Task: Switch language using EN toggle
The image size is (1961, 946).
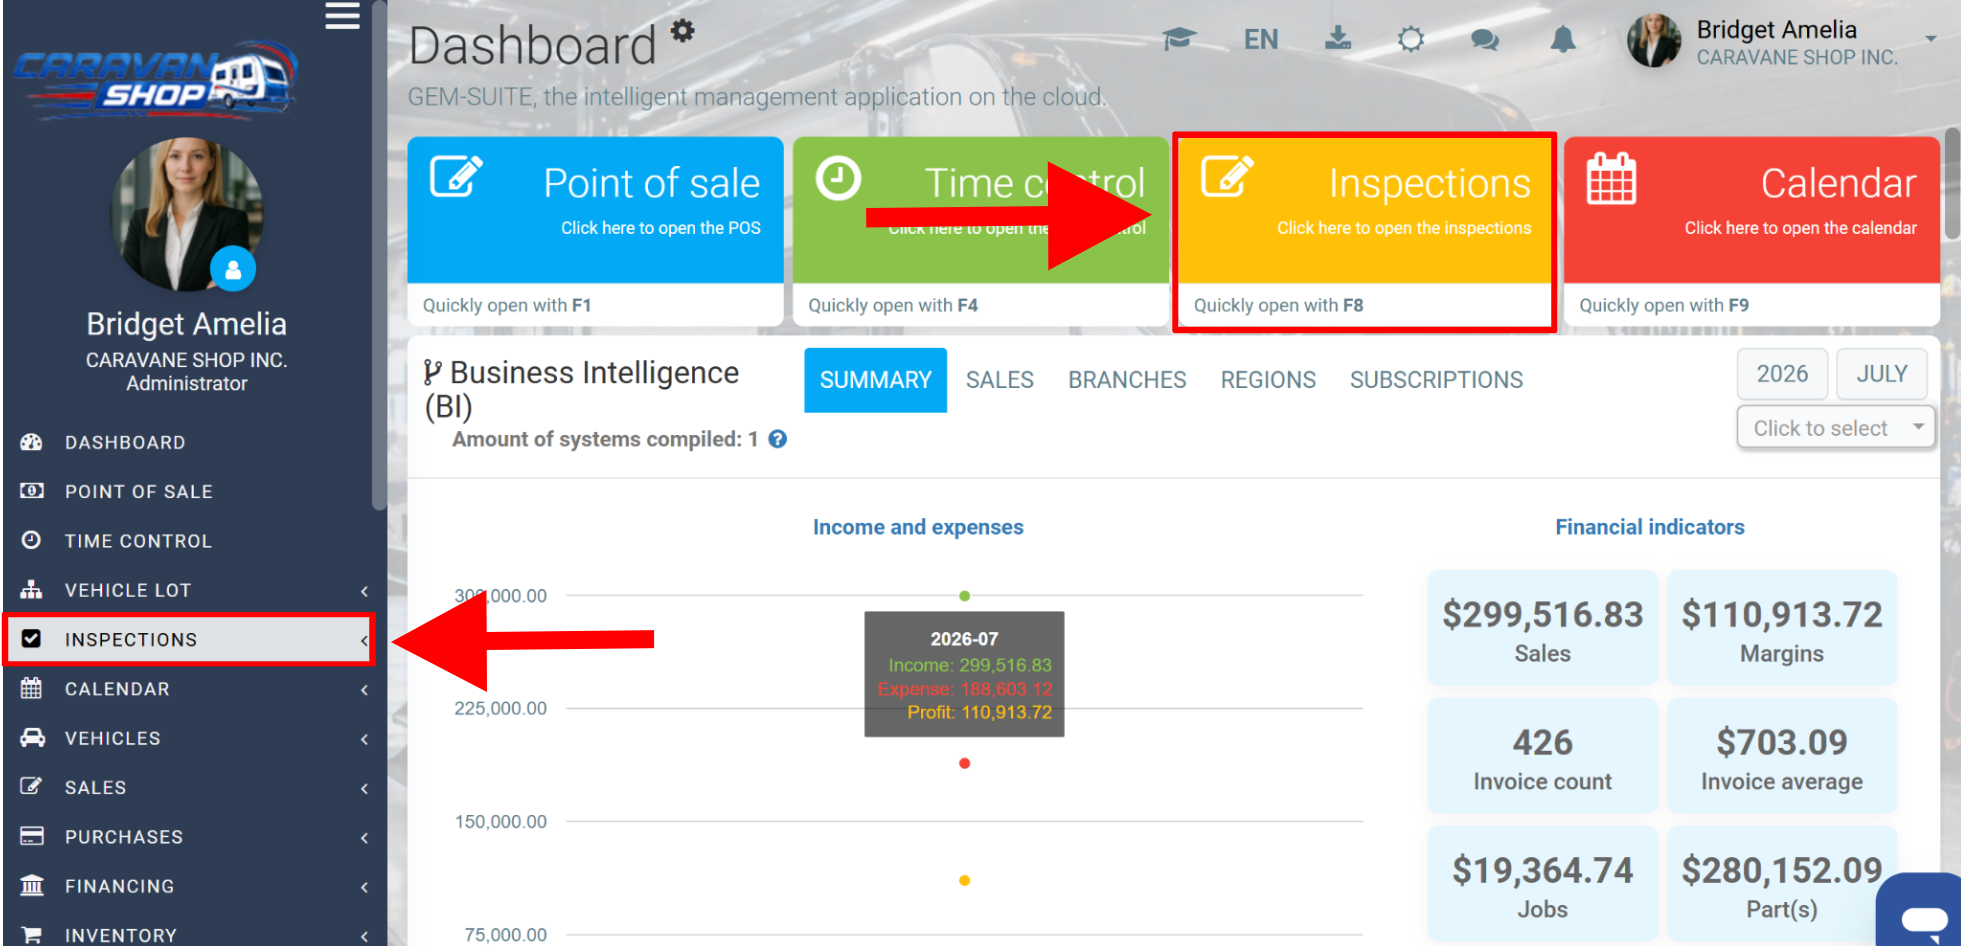Action: coord(1261,40)
